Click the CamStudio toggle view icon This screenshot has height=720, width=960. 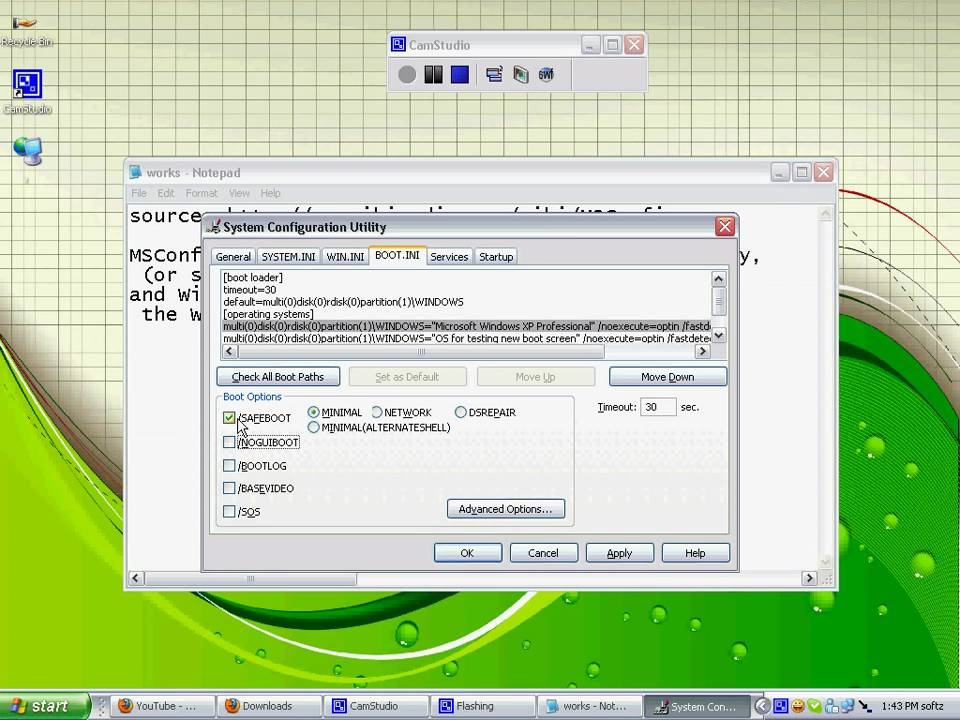tap(494, 75)
